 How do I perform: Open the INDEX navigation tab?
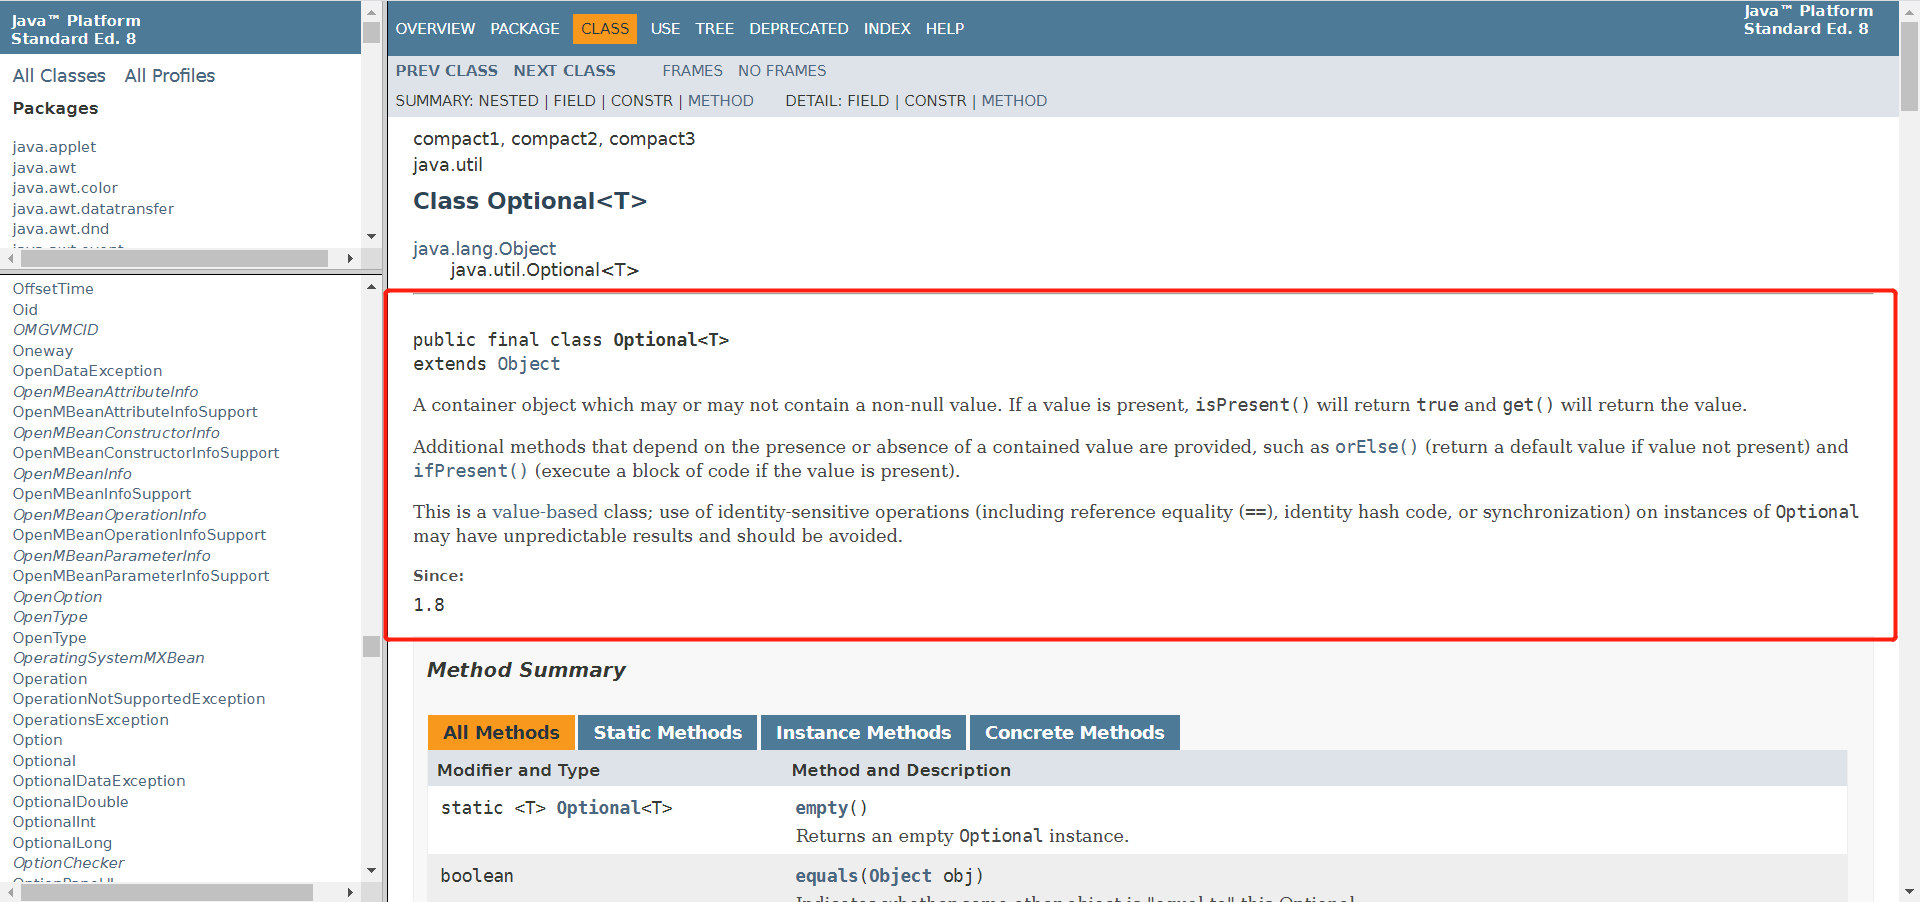click(x=887, y=29)
